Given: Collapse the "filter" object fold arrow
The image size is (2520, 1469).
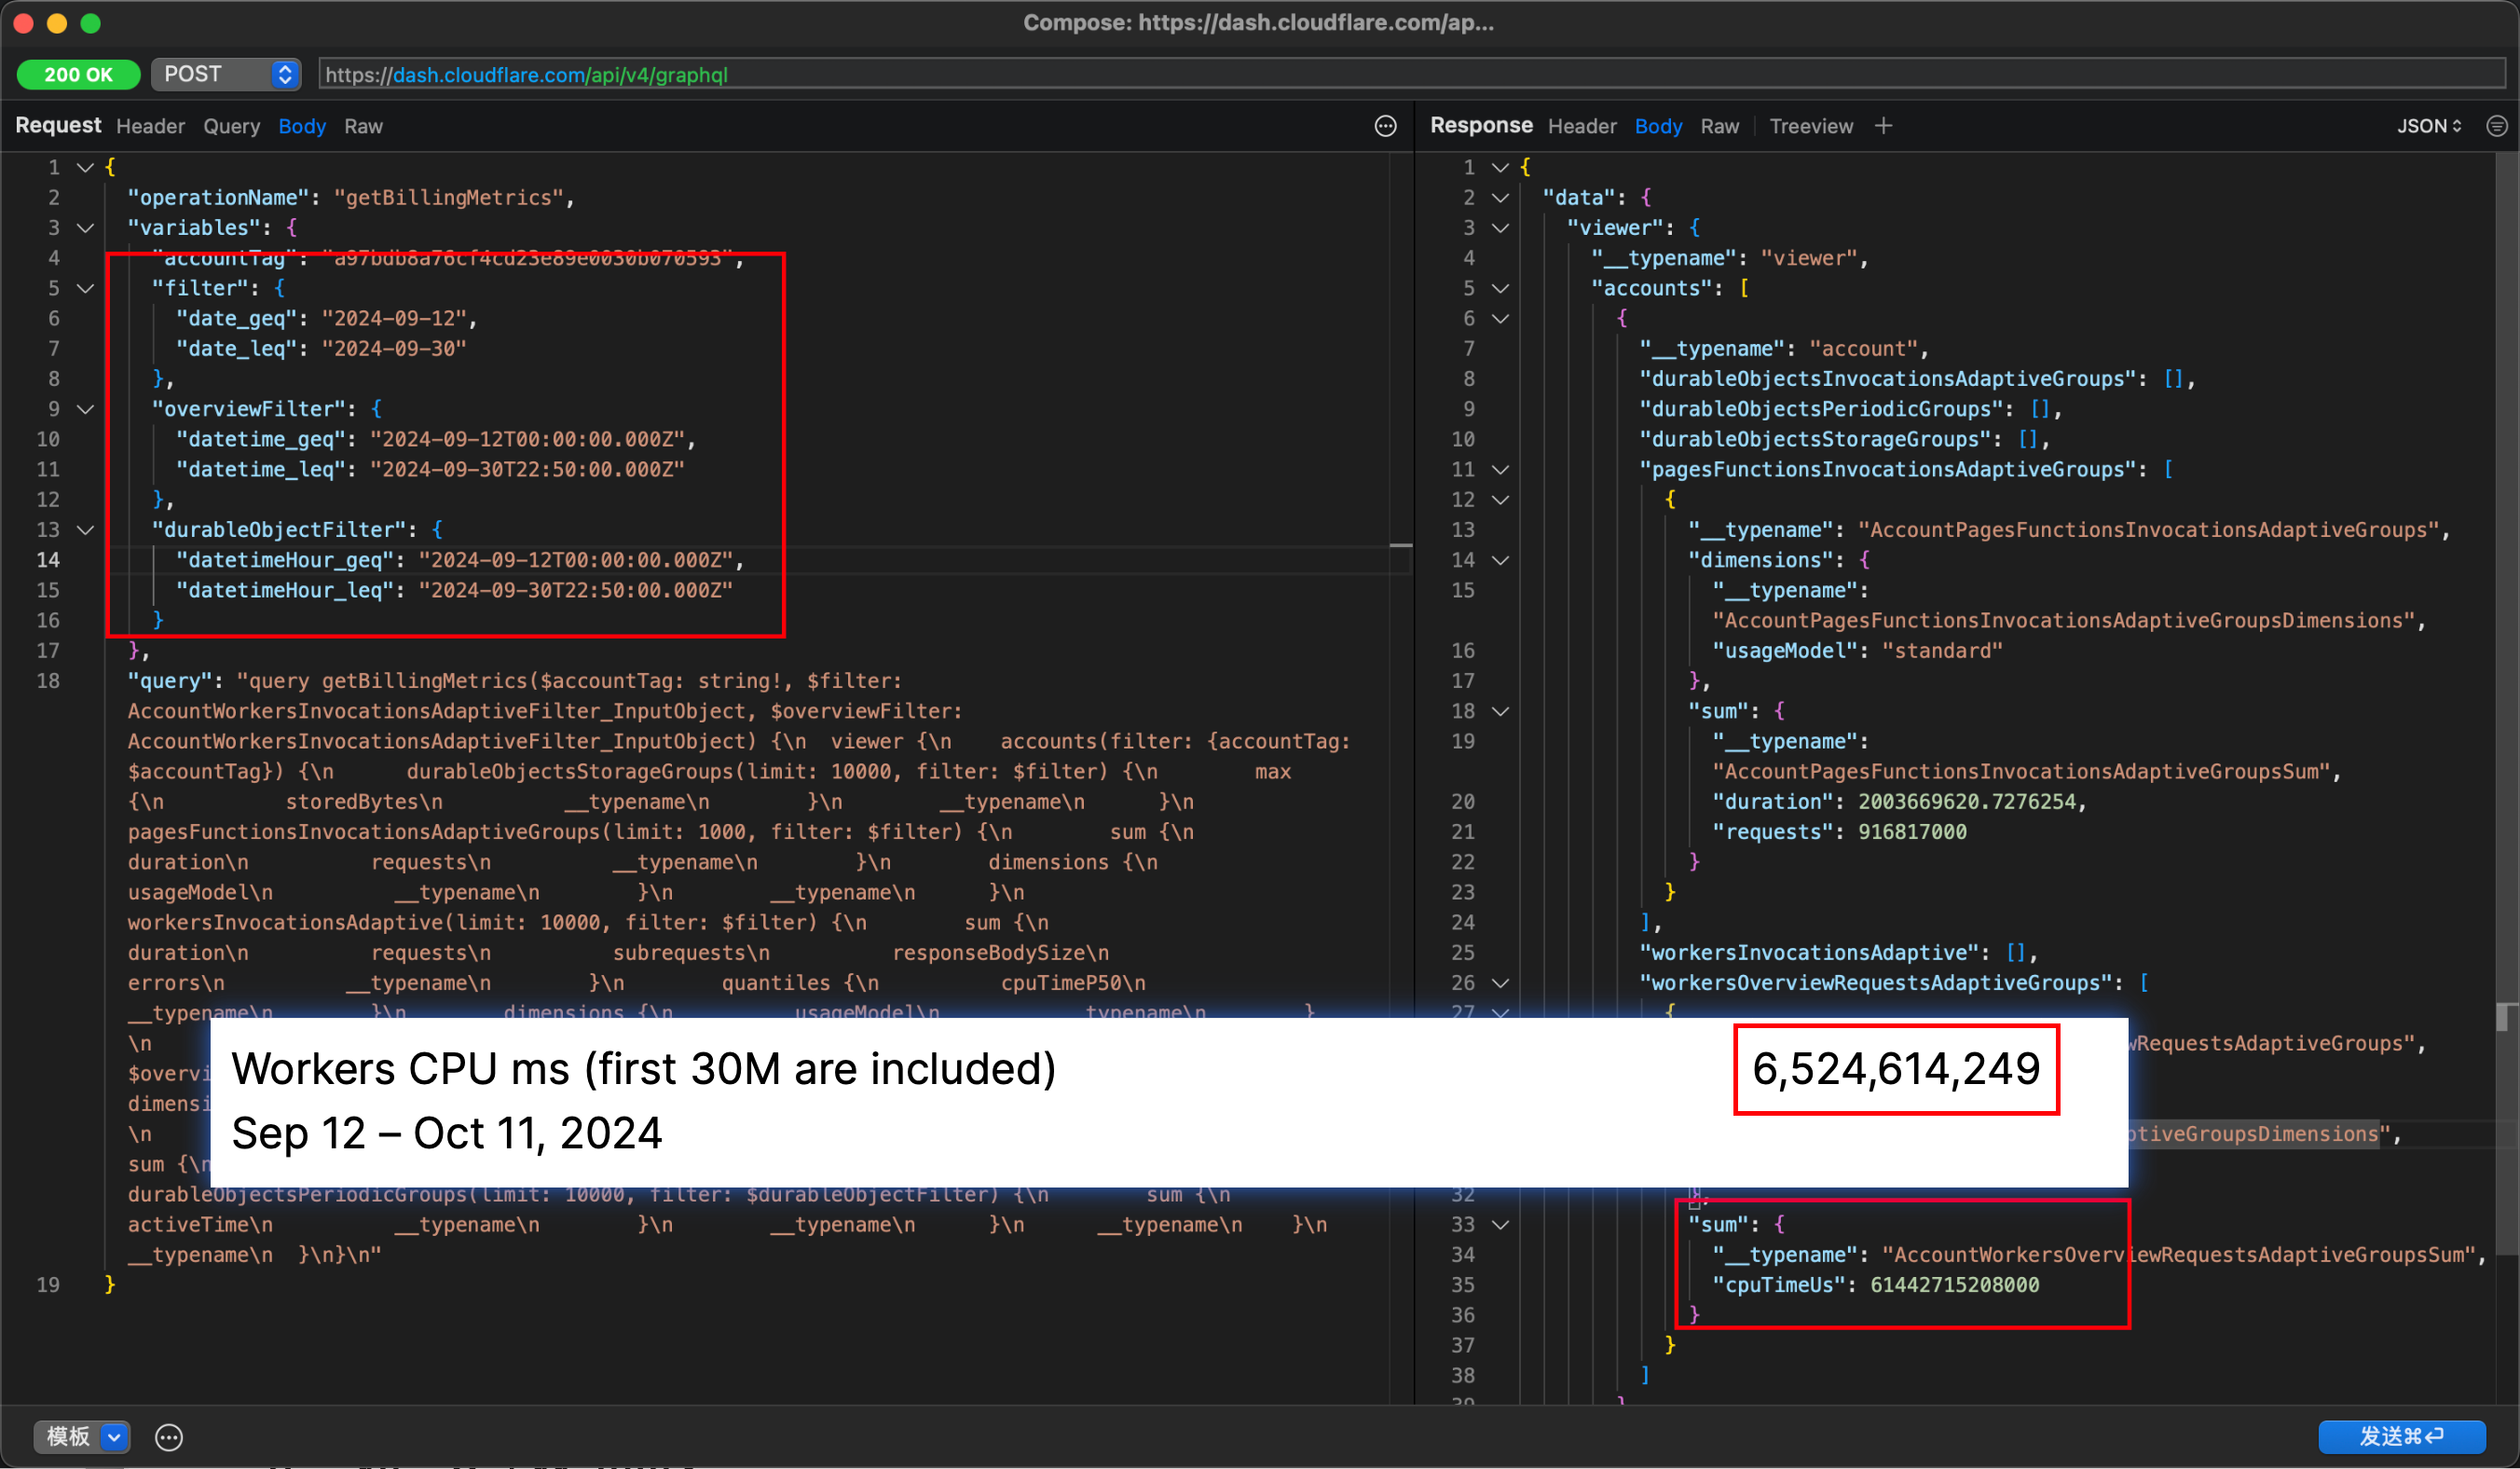Looking at the screenshot, I should pos(86,288).
